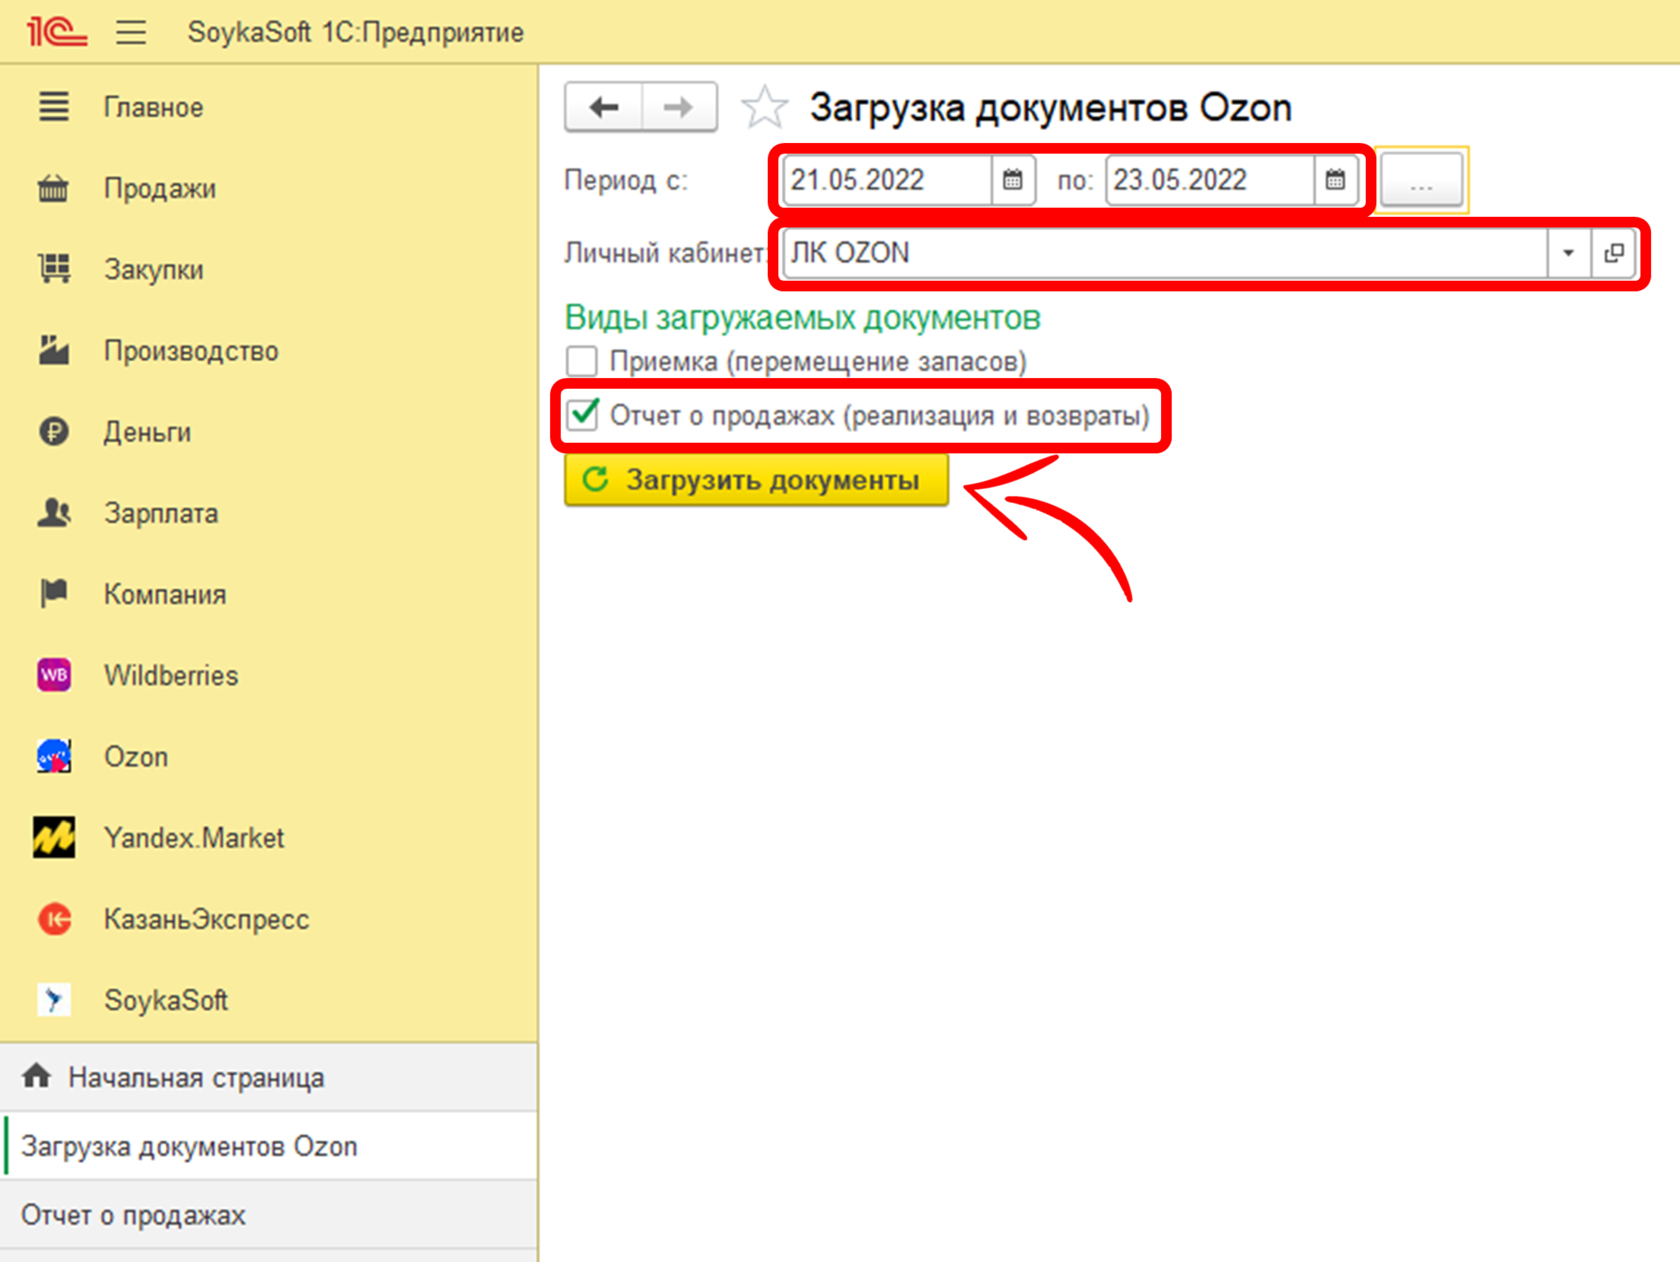The image size is (1680, 1262).
Task: Click the Загрузка документов Ozon page title
Action: click(x=1051, y=107)
